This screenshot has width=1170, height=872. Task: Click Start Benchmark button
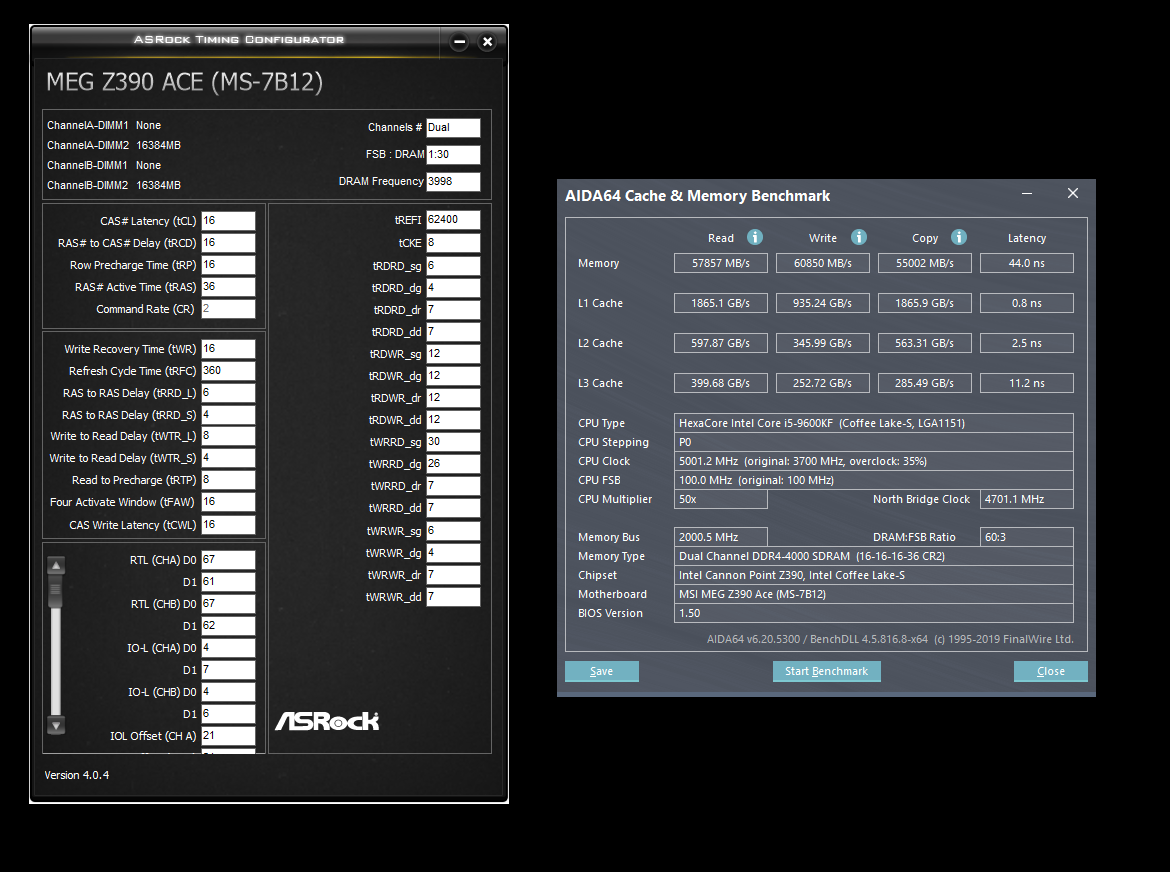click(x=827, y=671)
